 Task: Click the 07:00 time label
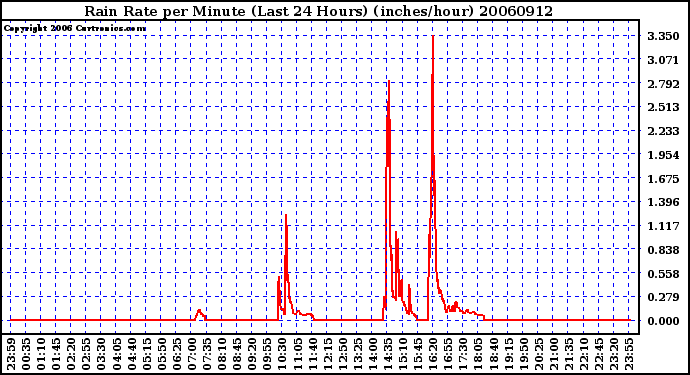(x=192, y=354)
